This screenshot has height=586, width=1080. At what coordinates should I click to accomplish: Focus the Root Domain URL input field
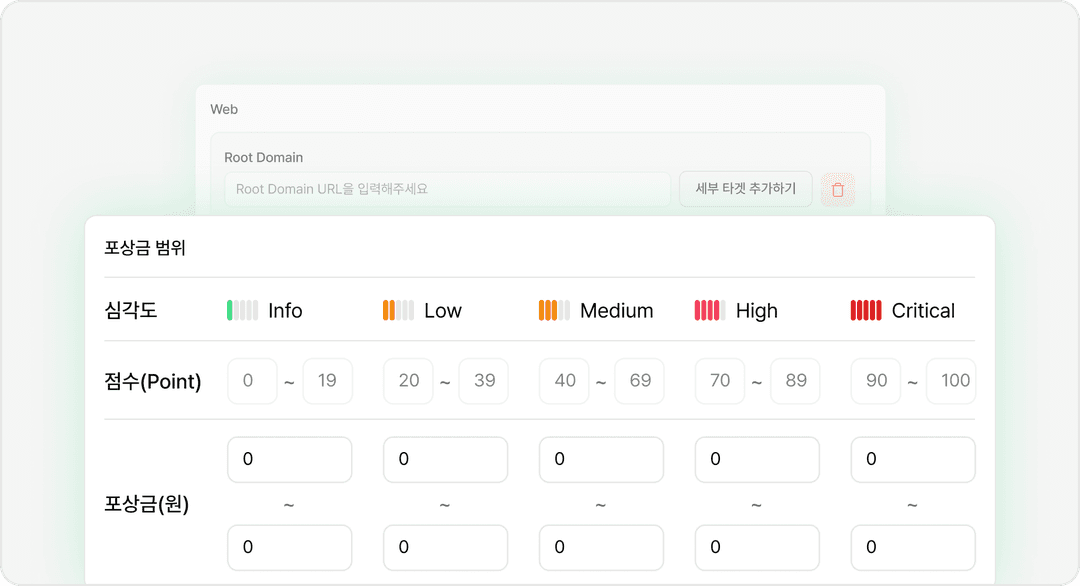[447, 189]
